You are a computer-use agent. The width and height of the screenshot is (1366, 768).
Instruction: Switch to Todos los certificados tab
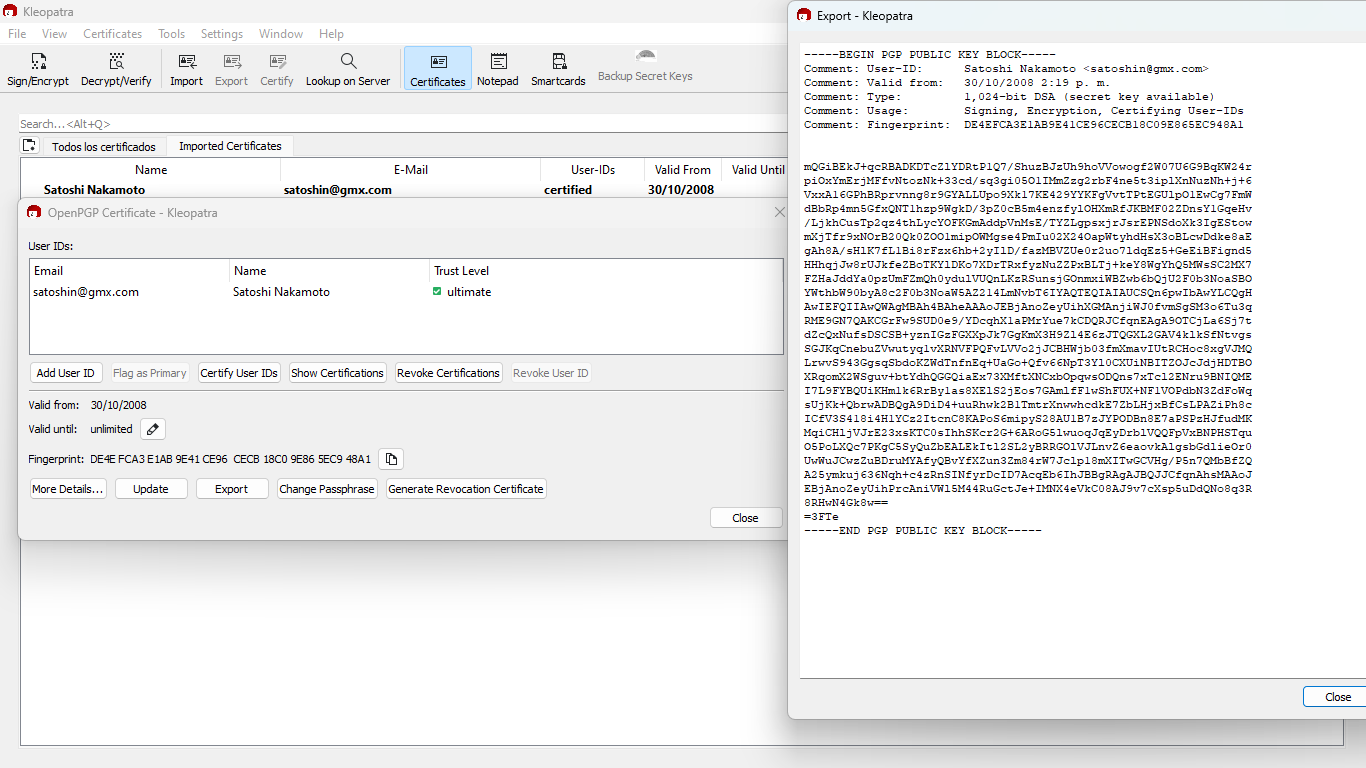click(x=104, y=147)
